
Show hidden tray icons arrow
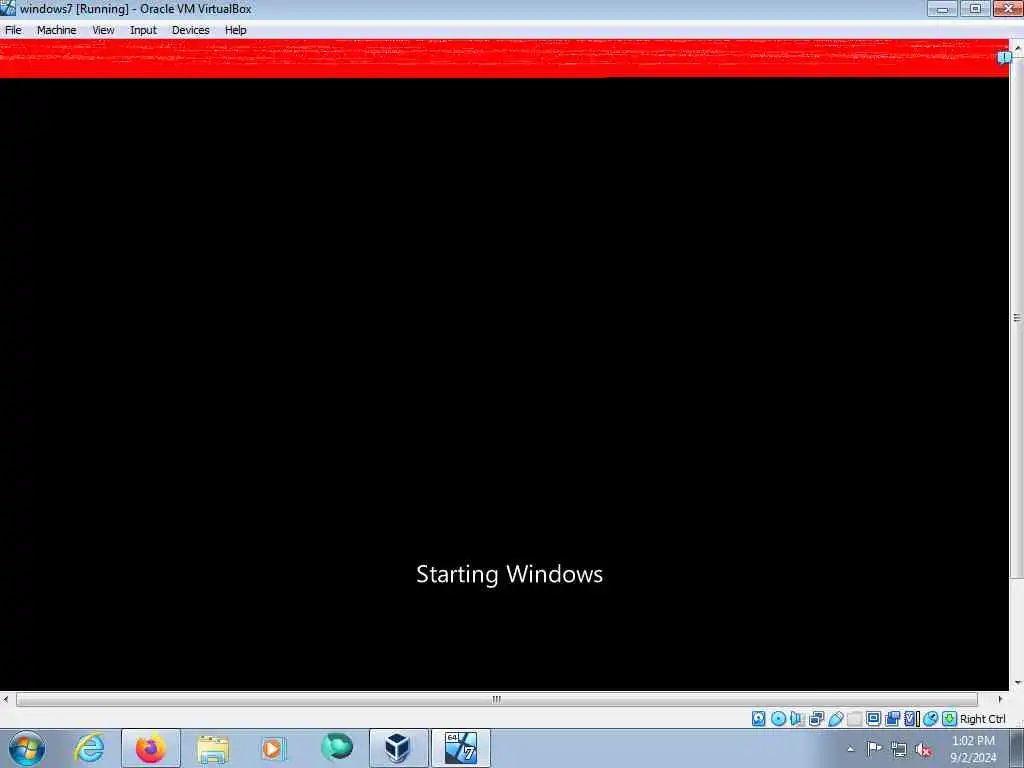pos(850,749)
